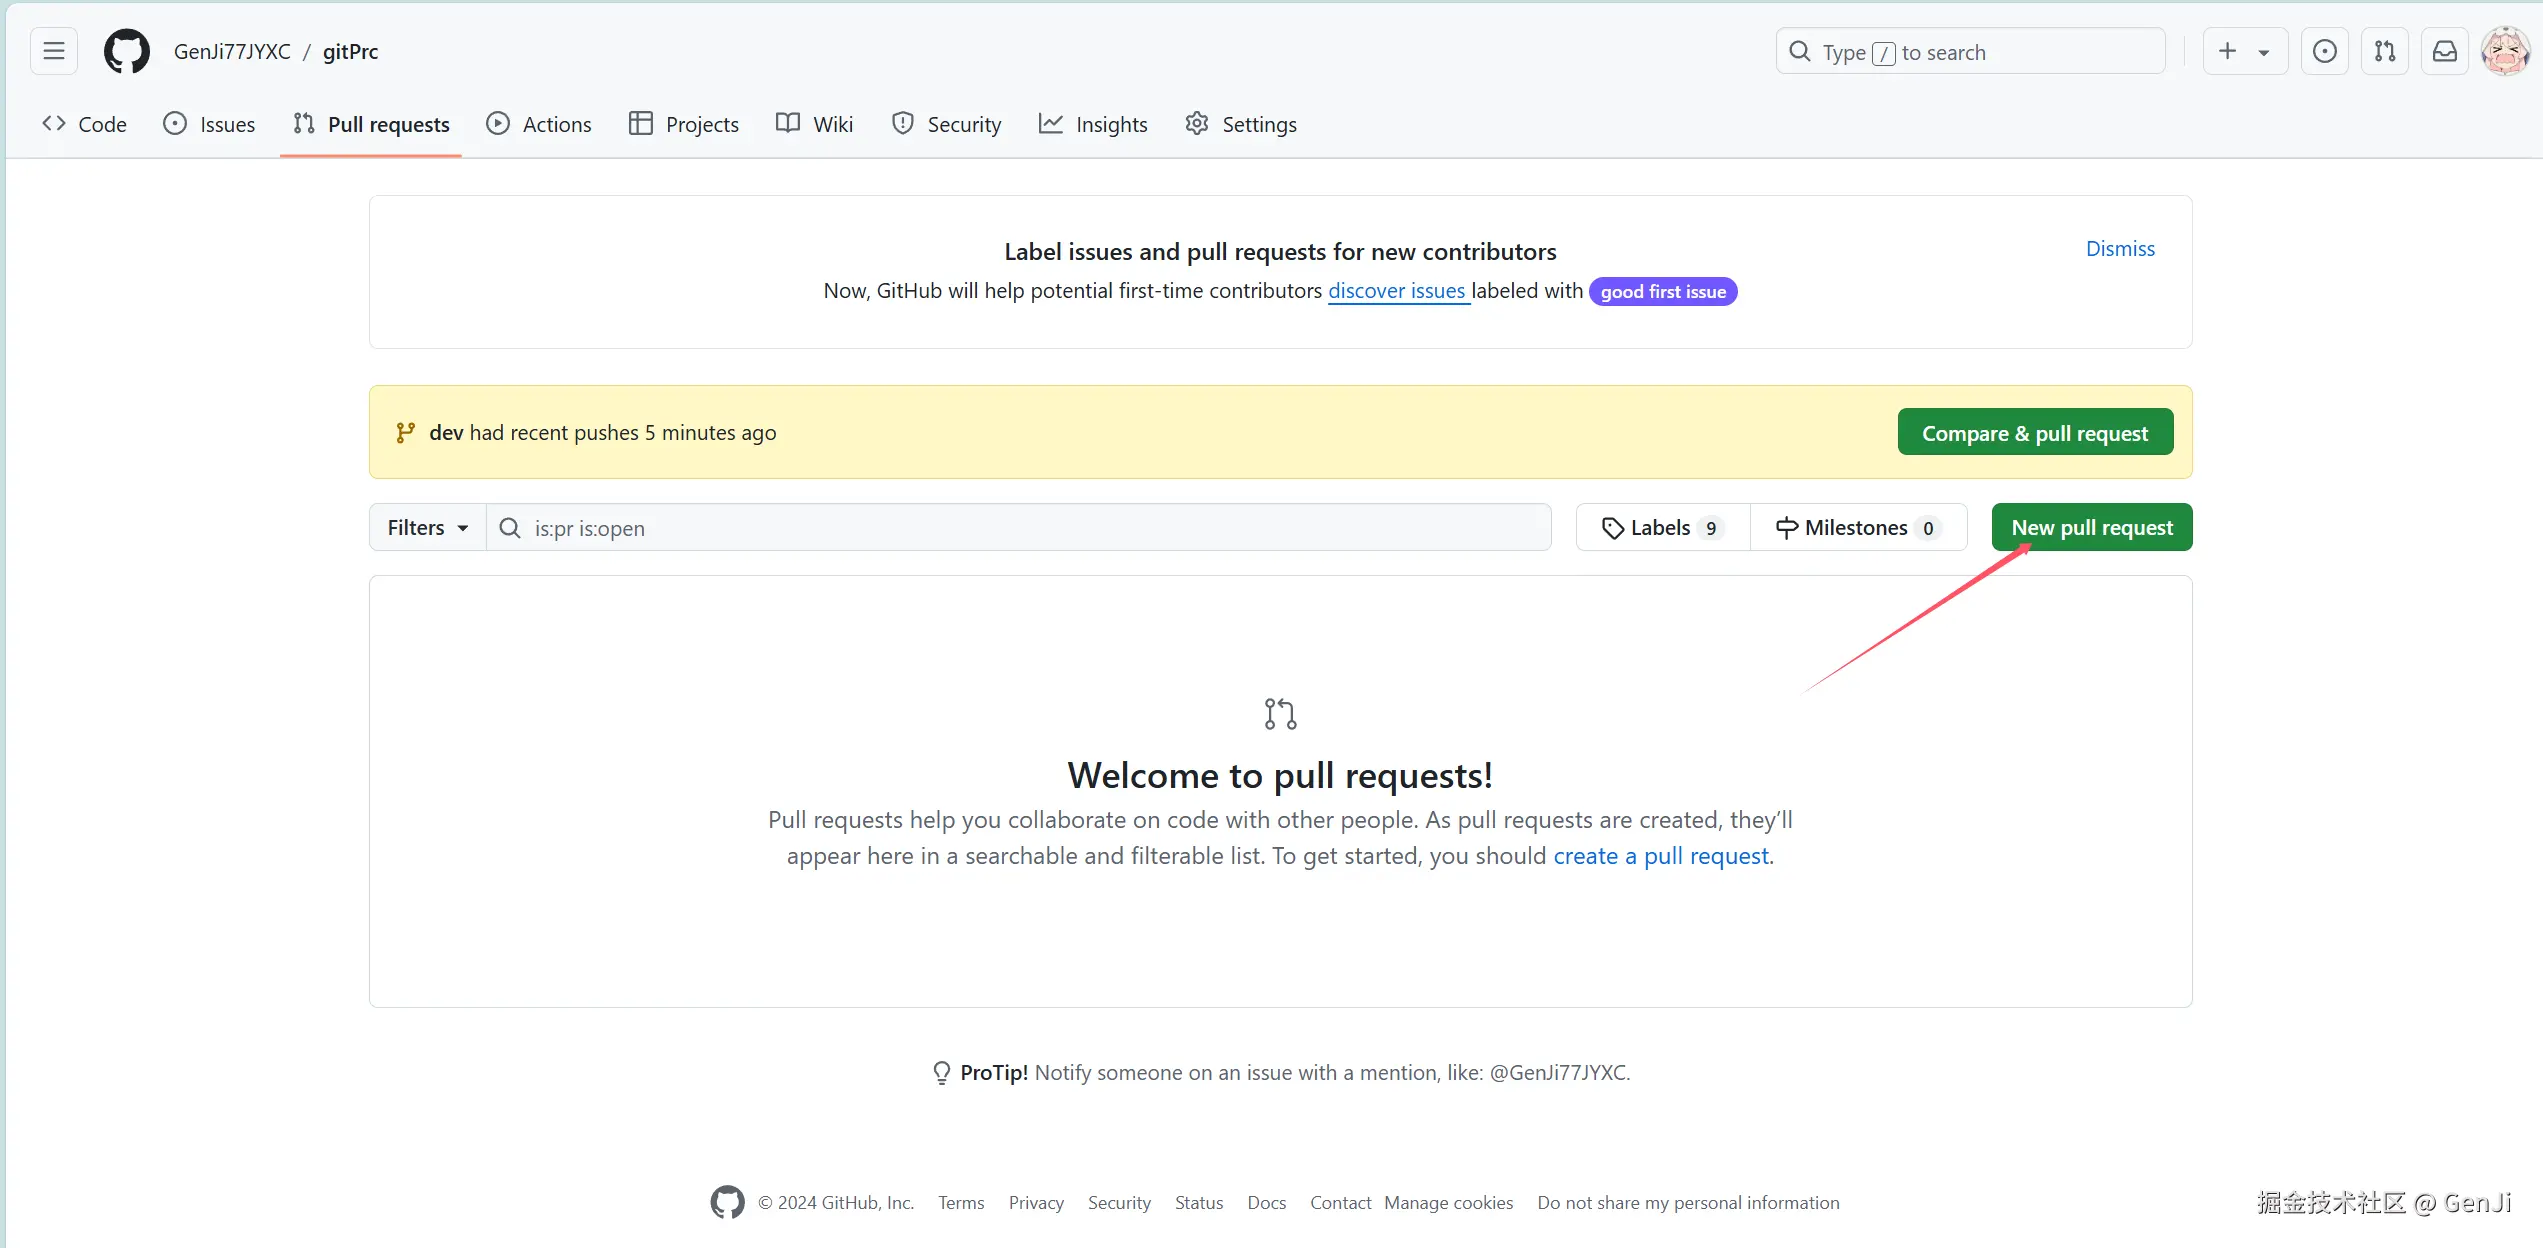Open the notifications inbox icon
Screen dimensions: 2543x1248
tap(2444, 51)
